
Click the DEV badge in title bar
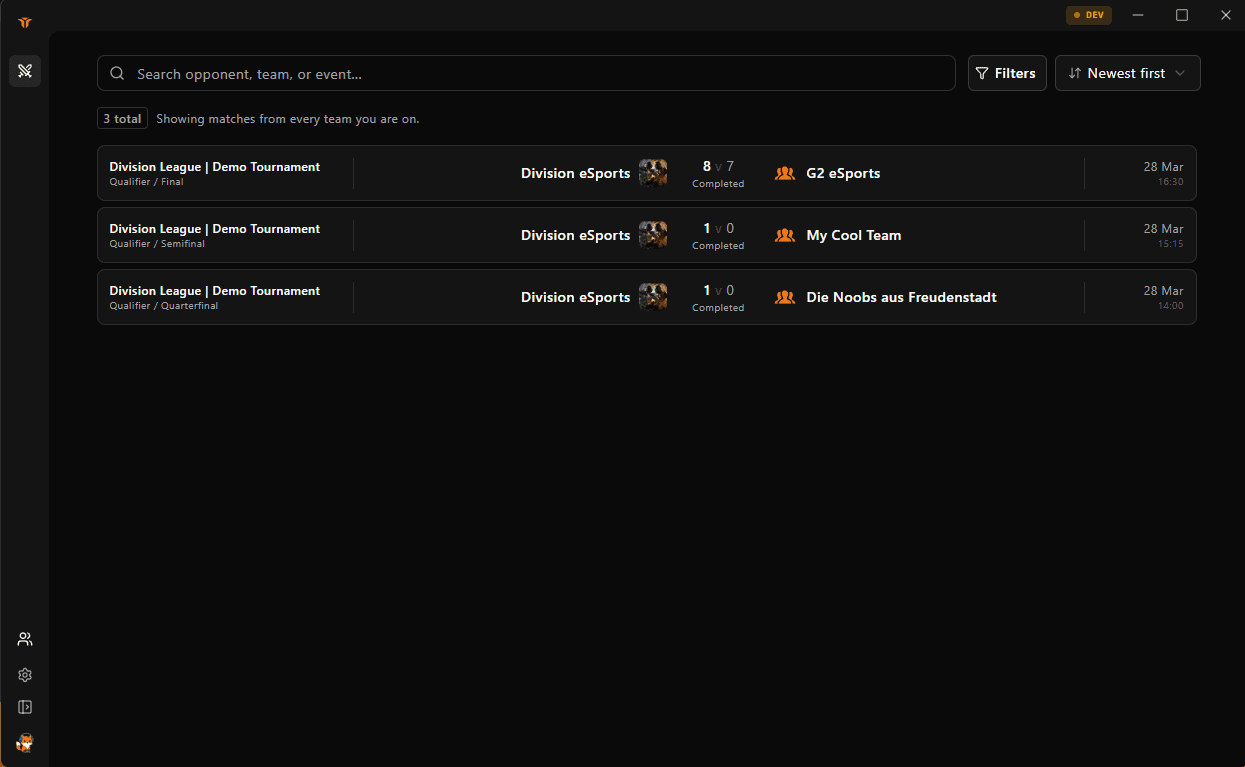tap(1089, 15)
